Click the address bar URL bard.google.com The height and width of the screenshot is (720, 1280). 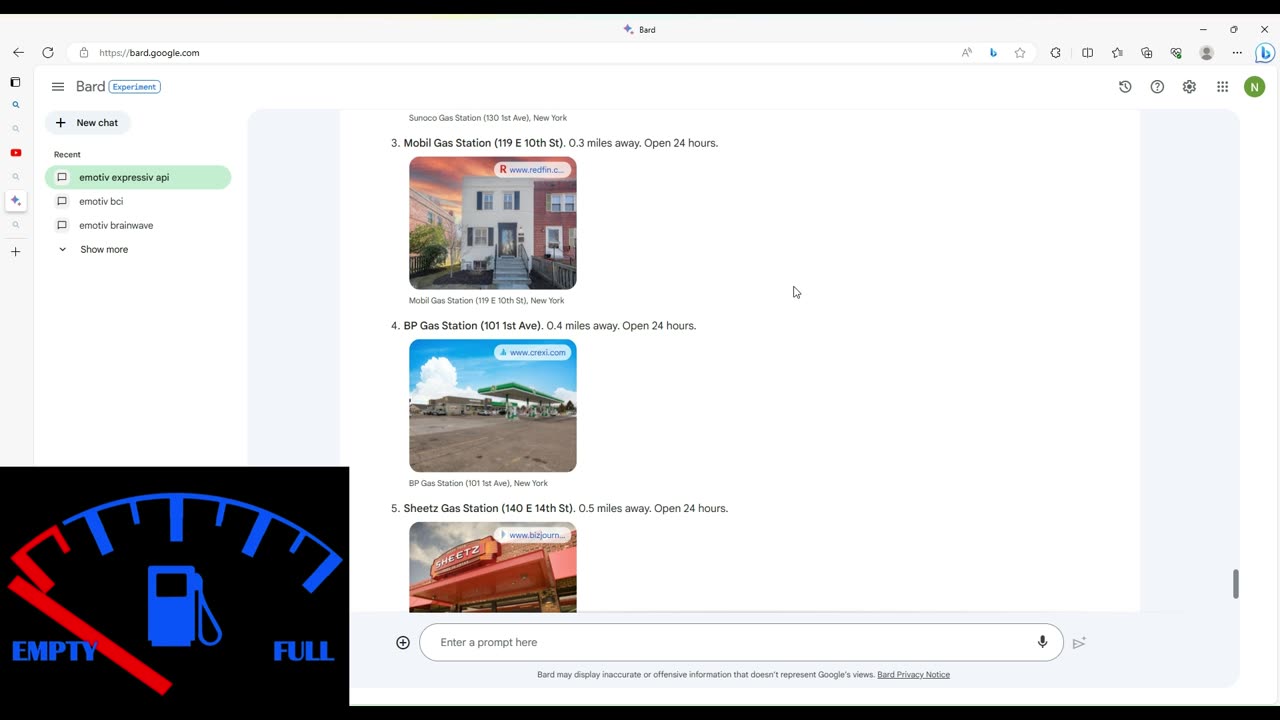[149, 53]
